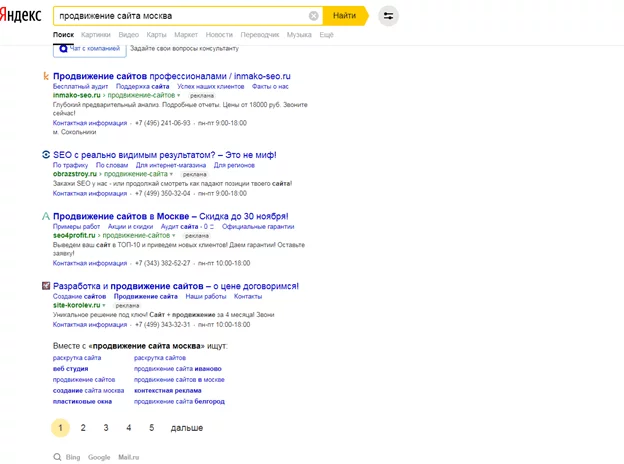Viewport: 624px width, 464px height.
Task: Click Поддержка сайта sitelink
Action: coord(142,86)
